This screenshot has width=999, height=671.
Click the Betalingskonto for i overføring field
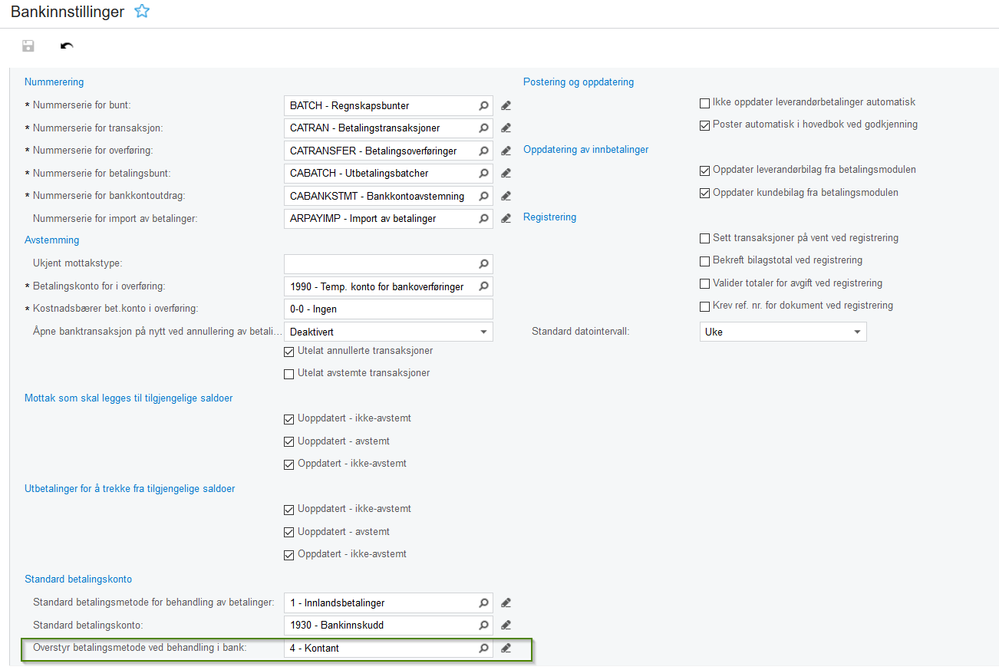(x=378, y=287)
